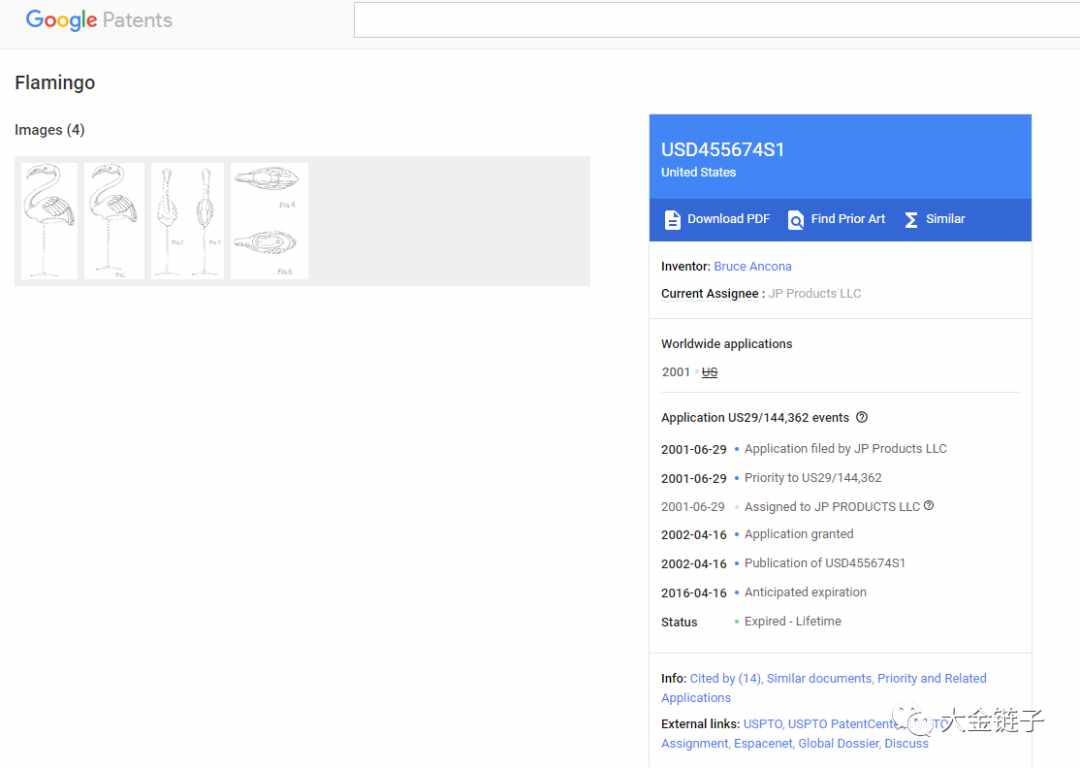Open Cited by (14) link
The image size is (1080, 768).
[x=725, y=678]
